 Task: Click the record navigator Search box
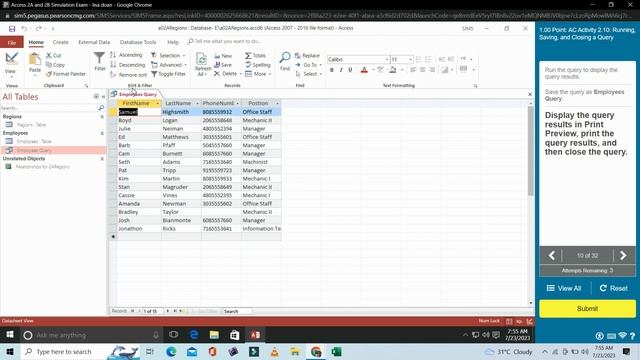coord(237,311)
